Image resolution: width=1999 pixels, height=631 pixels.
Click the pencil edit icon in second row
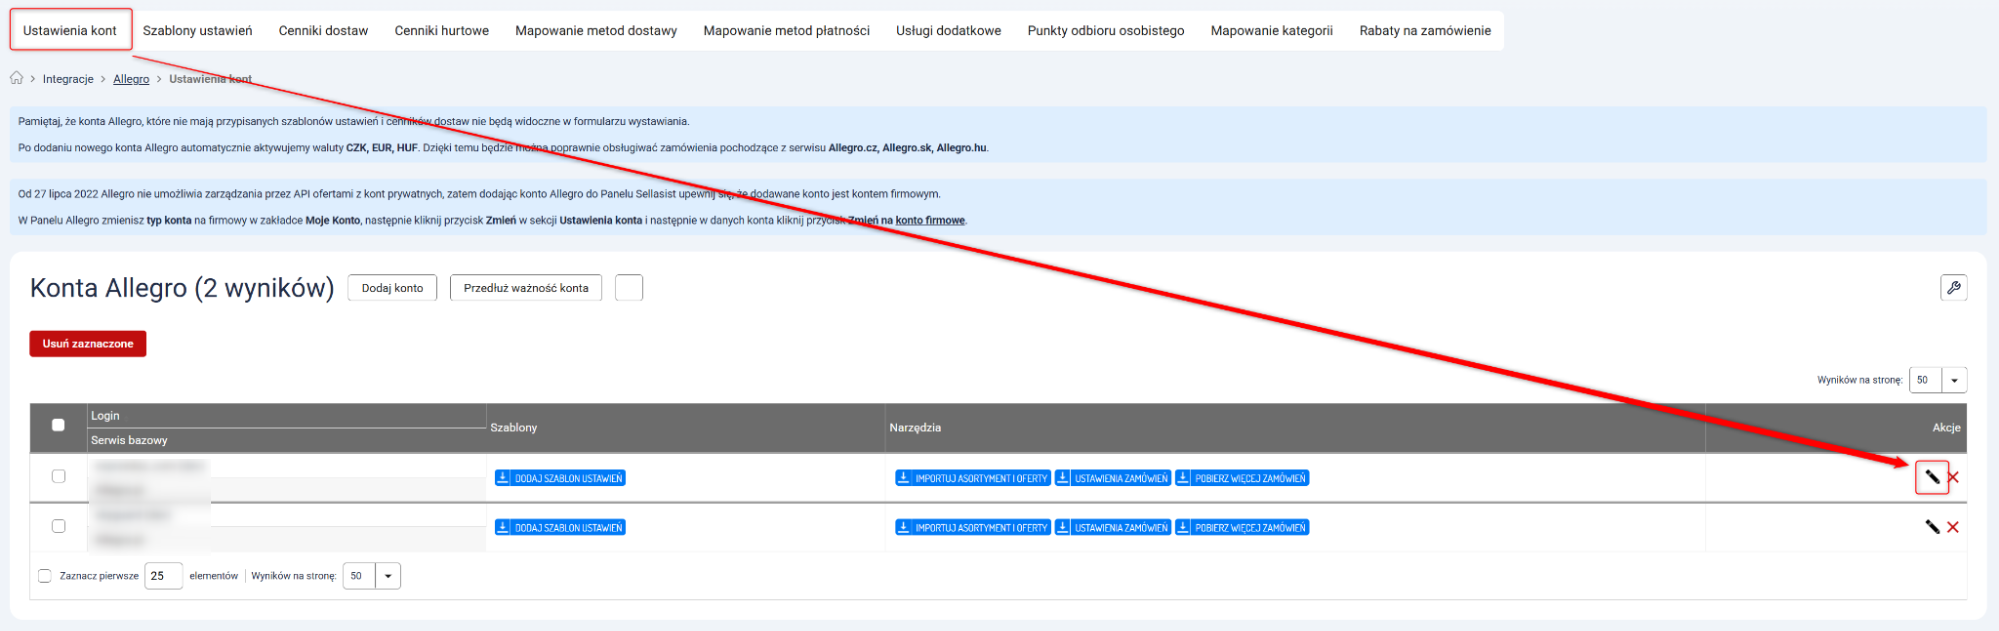click(x=1932, y=527)
